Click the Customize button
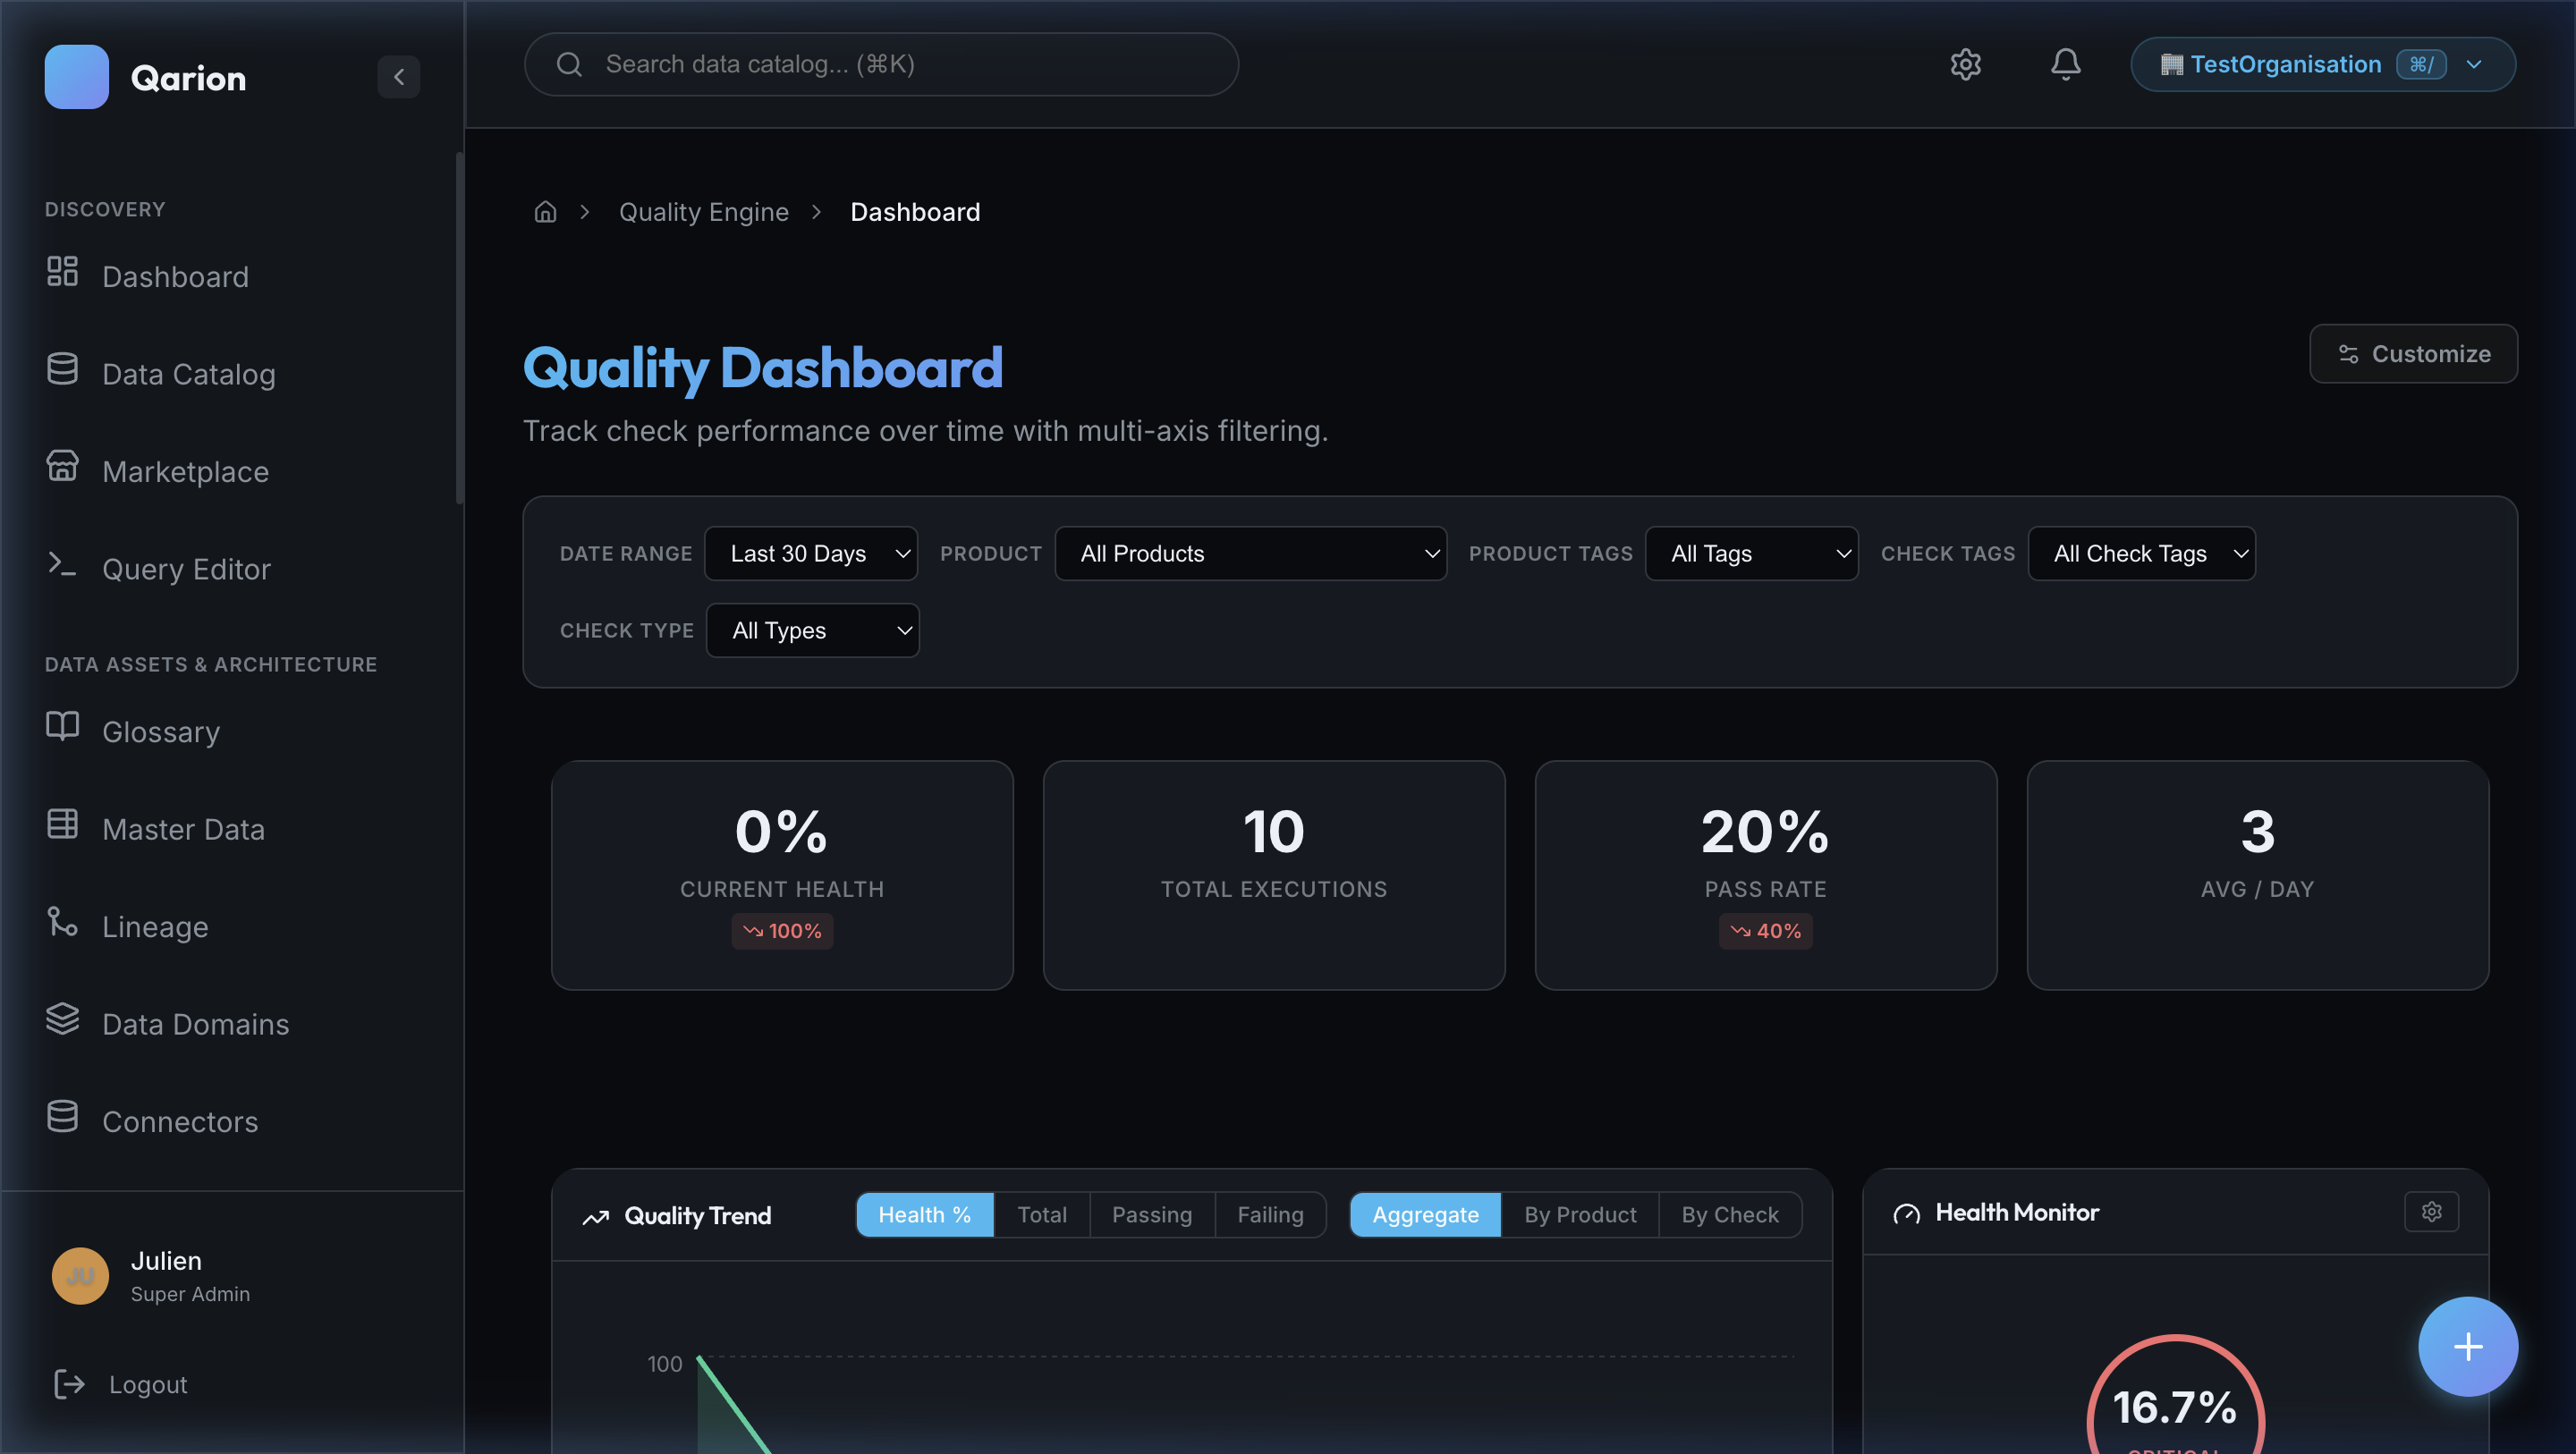This screenshot has width=2576, height=1454. [x=2413, y=353]
